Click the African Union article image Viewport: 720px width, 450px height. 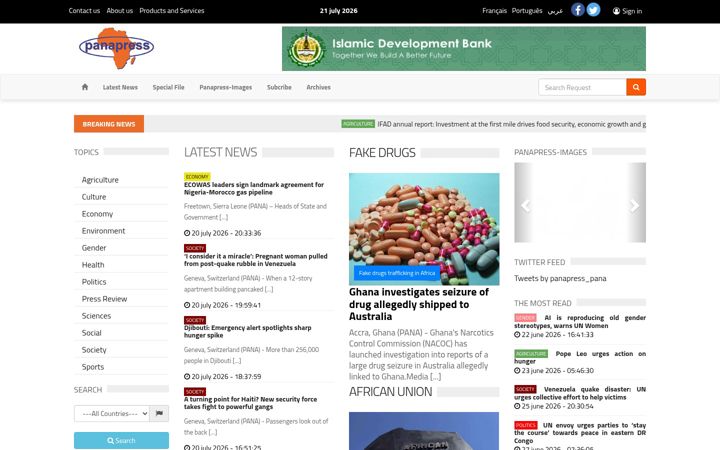(x=424, y=431)
